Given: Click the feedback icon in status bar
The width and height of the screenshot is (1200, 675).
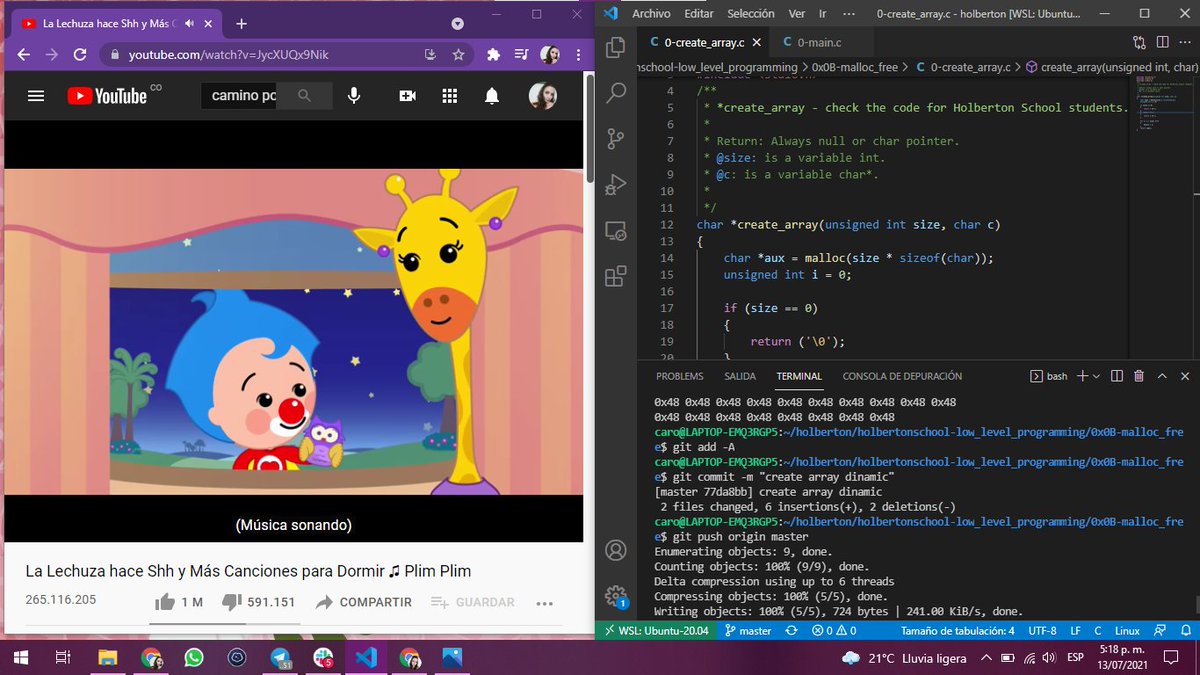Looking at the screenshot, I should (1162, 631).
